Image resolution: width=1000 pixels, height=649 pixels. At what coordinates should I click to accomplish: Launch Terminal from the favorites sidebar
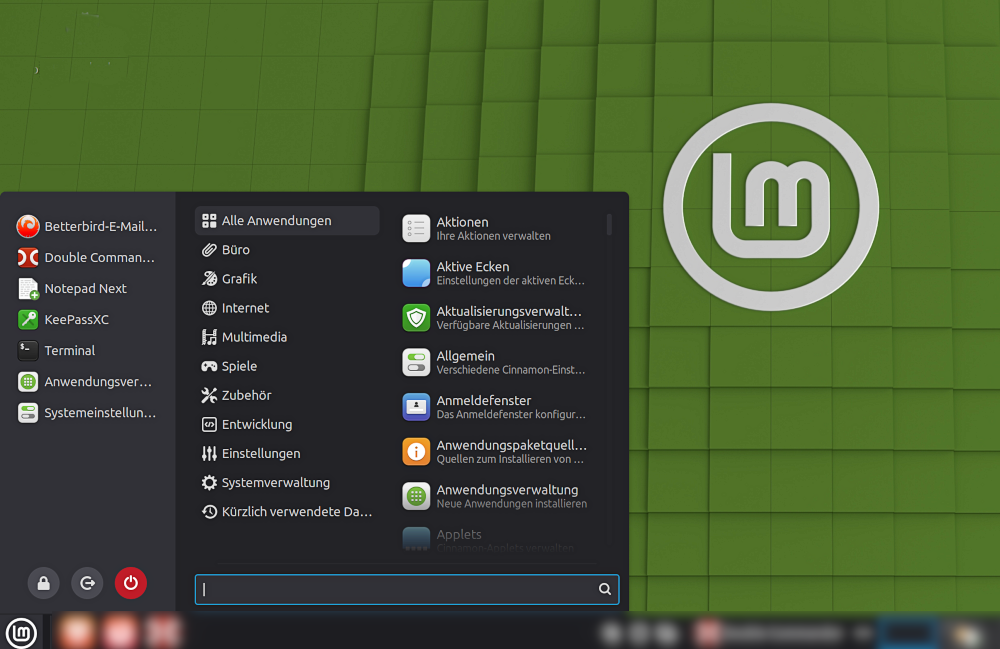click(x=87, y=351)
